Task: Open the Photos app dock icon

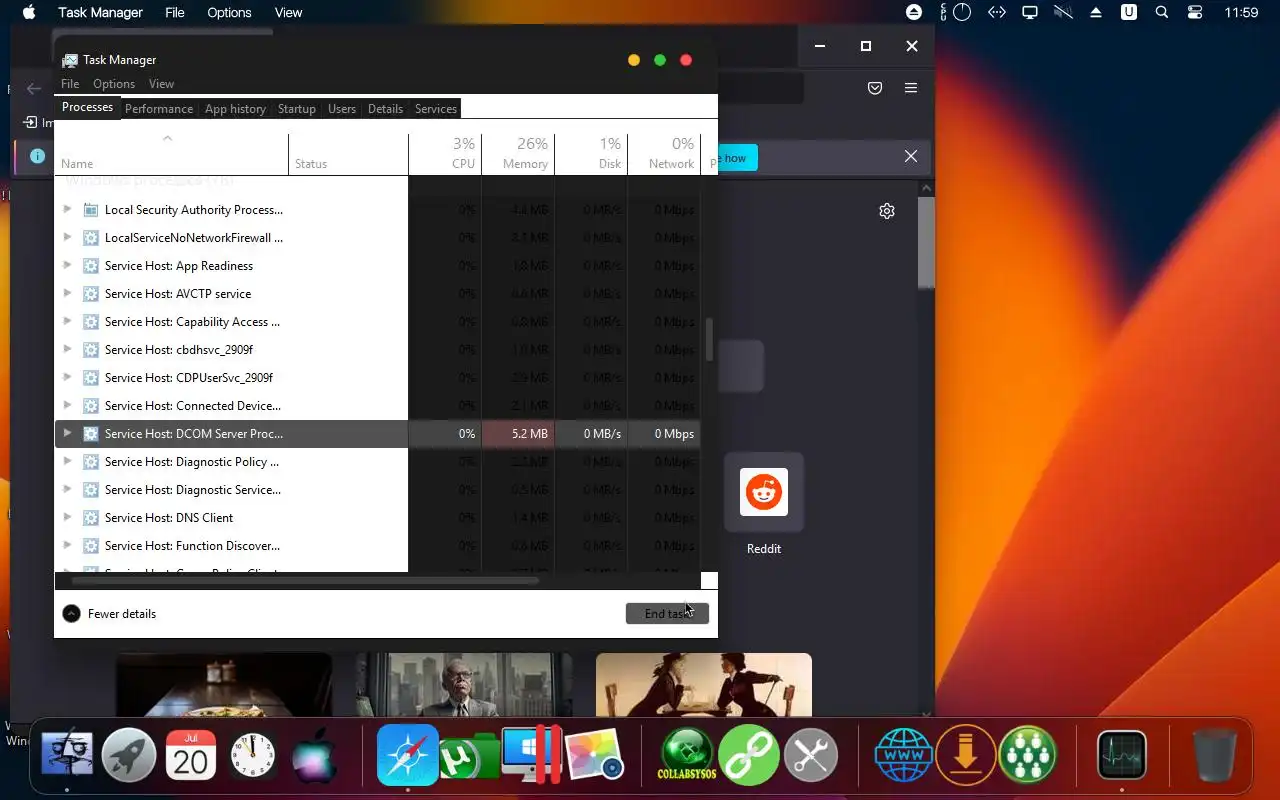Action: pyautogui.click(x=593, y=755)
